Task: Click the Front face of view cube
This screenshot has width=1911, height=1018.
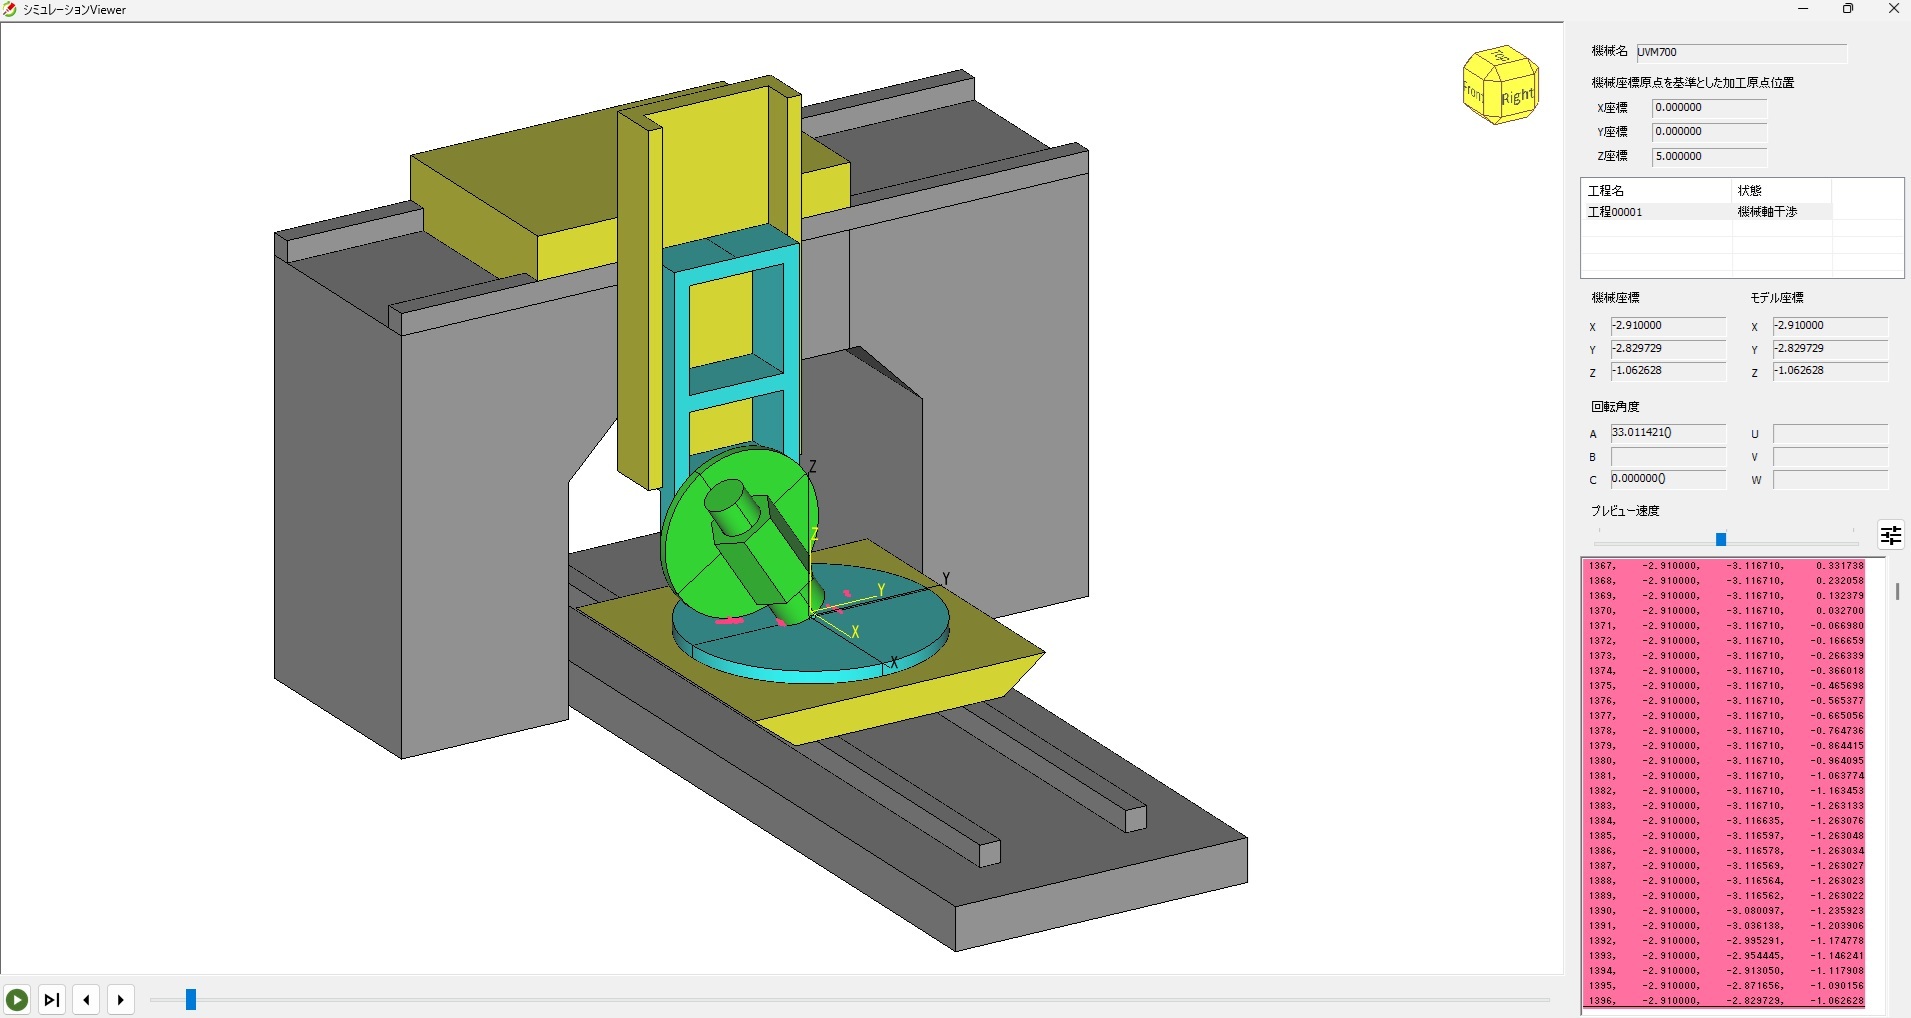Action: (x=1474, y=93)
